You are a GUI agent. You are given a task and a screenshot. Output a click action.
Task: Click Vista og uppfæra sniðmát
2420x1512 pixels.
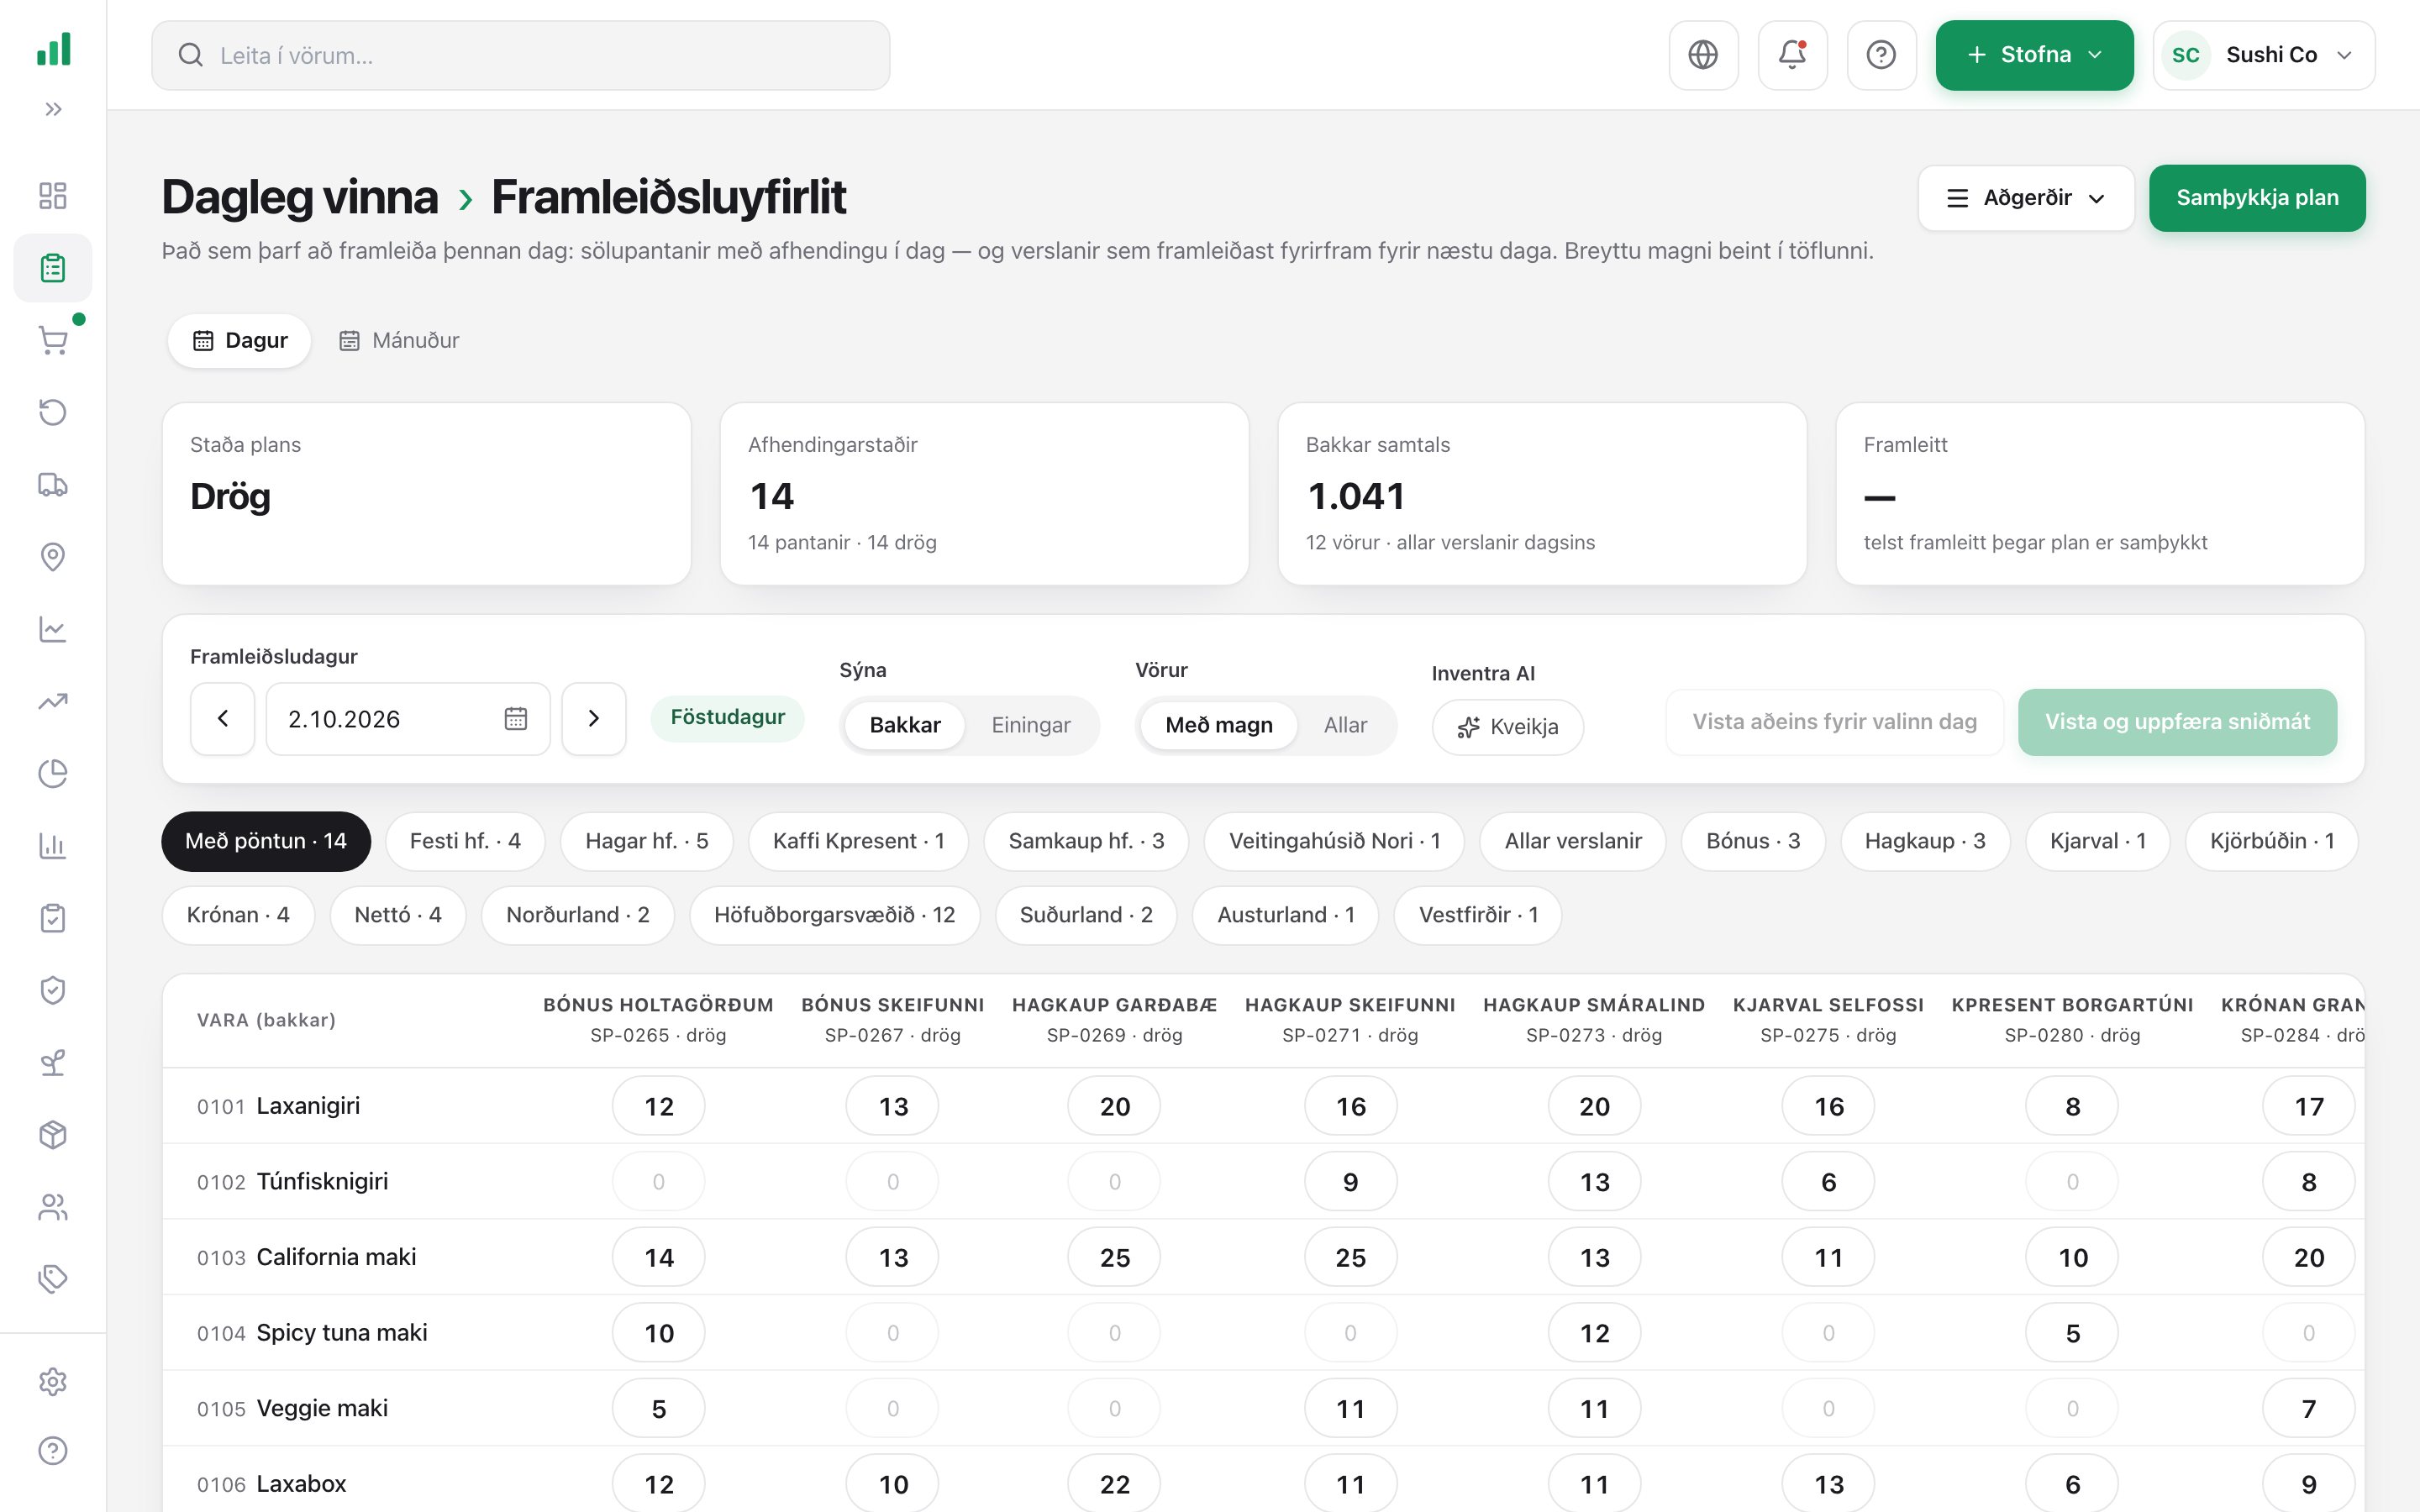tap(2177, 722)
